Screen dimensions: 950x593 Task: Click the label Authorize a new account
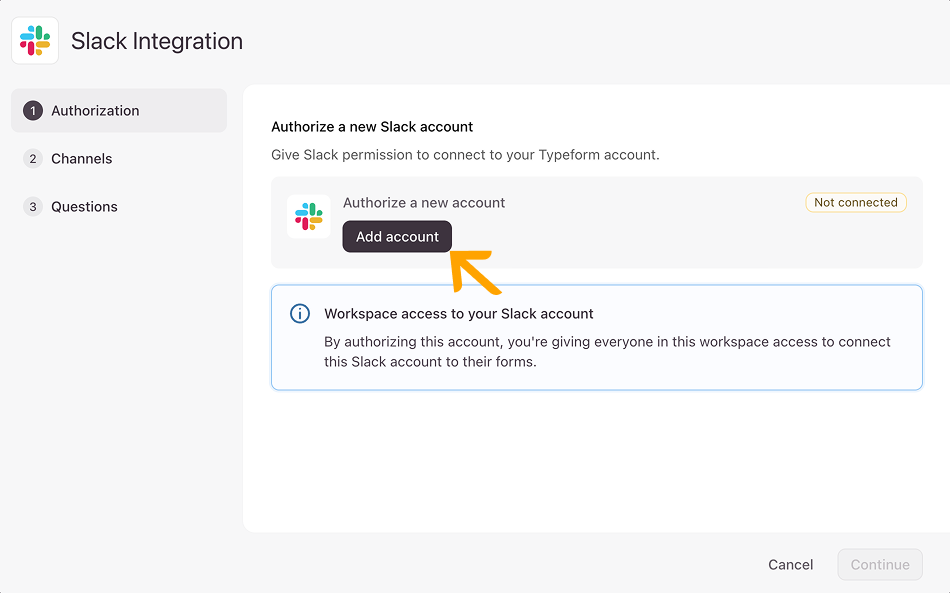424,203
